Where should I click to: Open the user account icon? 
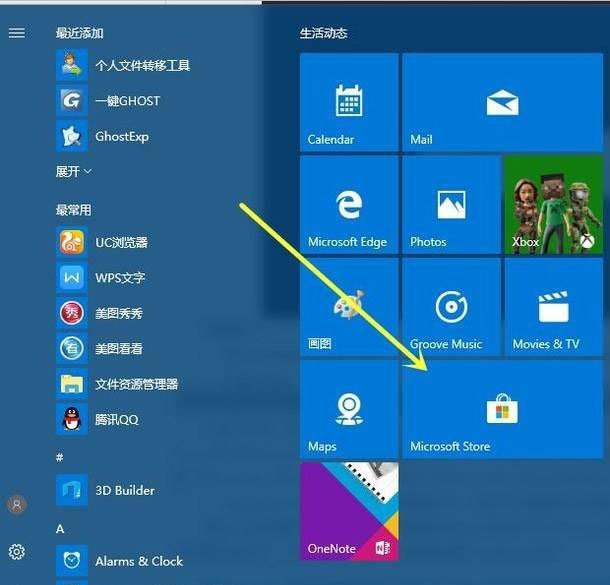[17, 505]
